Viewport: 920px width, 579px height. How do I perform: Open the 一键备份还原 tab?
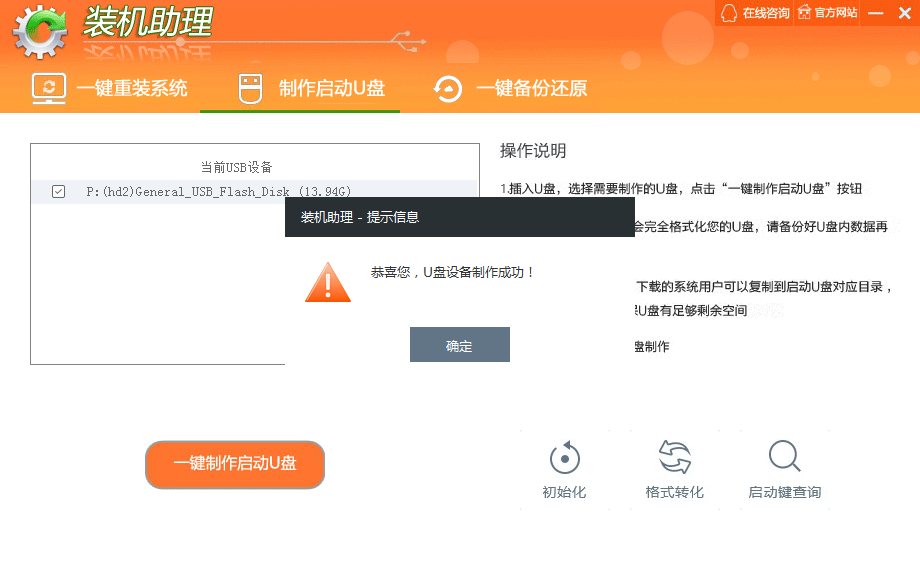(x=531, y=88)
